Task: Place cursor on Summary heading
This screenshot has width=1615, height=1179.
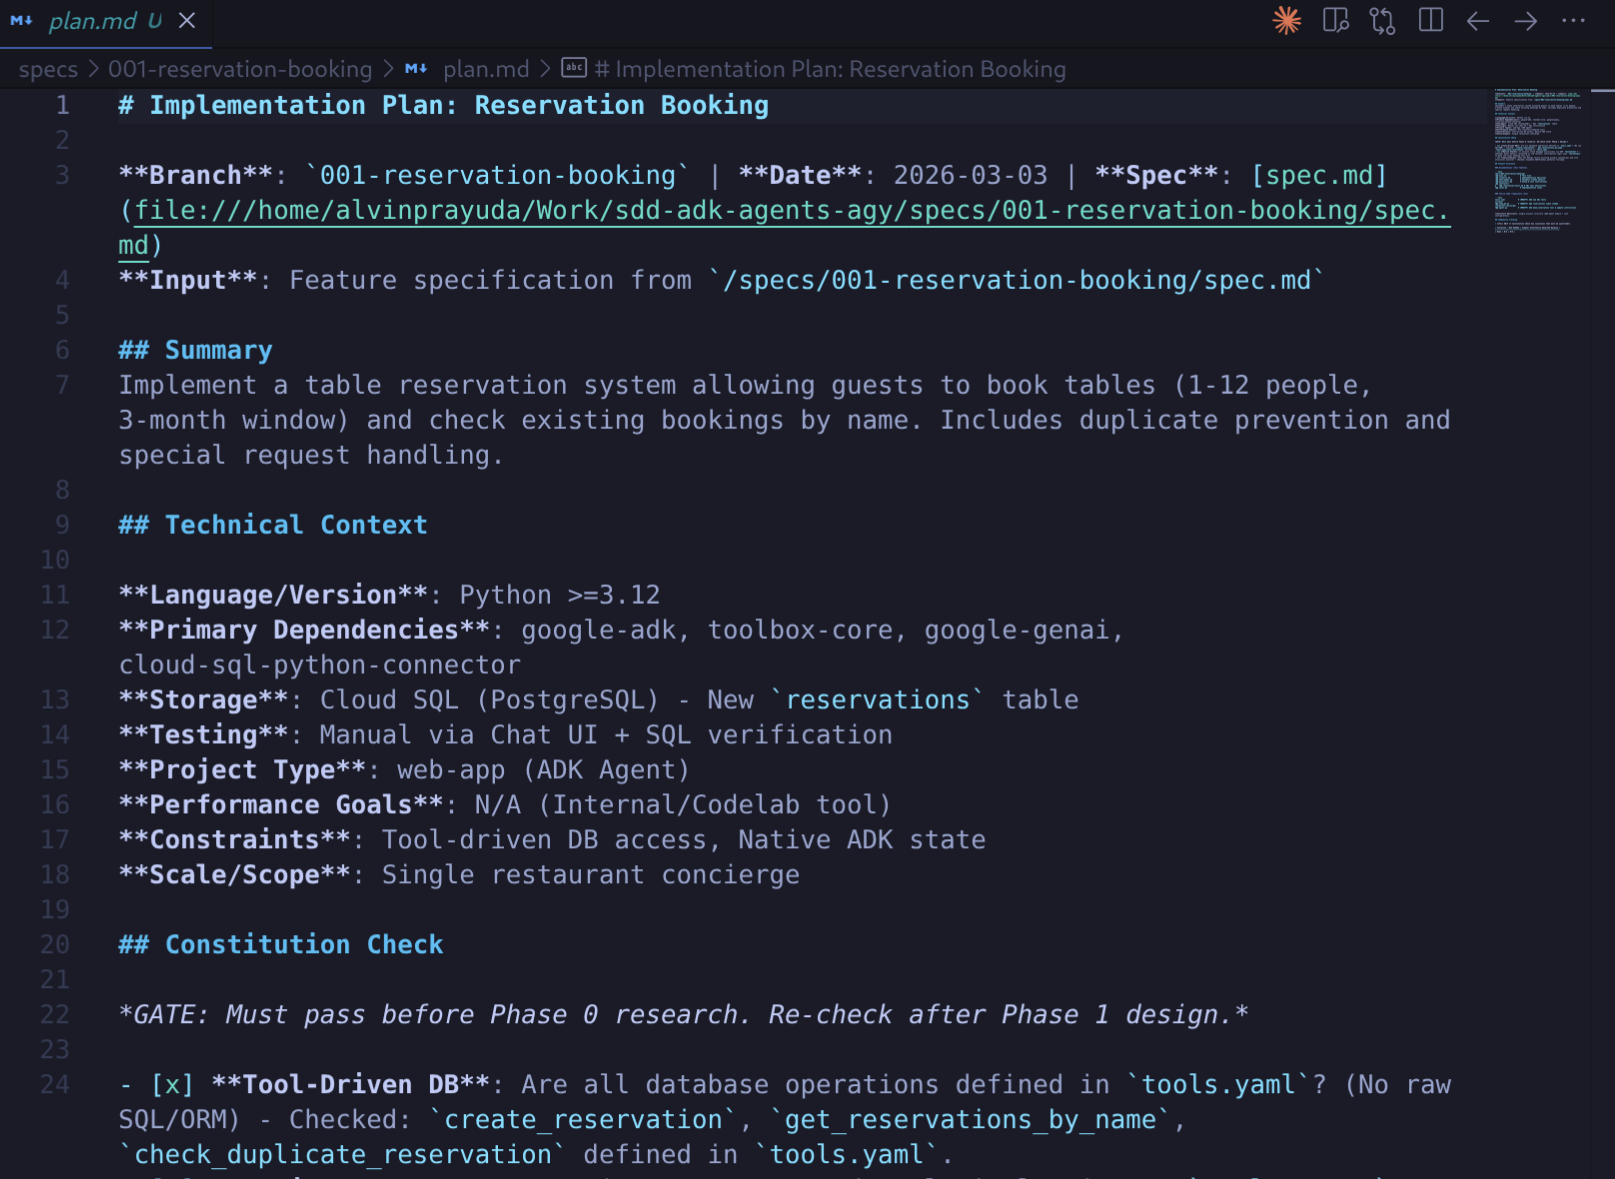Action: tap(218, 350)
